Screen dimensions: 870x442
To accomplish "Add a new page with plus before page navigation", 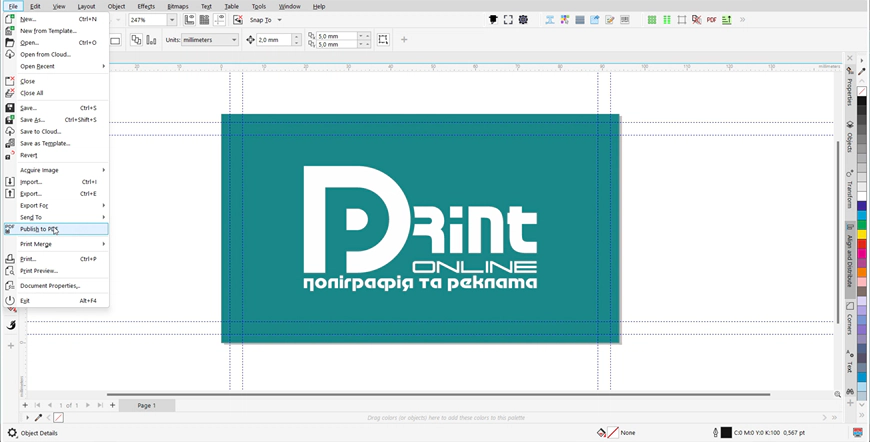I will [25, 405].
